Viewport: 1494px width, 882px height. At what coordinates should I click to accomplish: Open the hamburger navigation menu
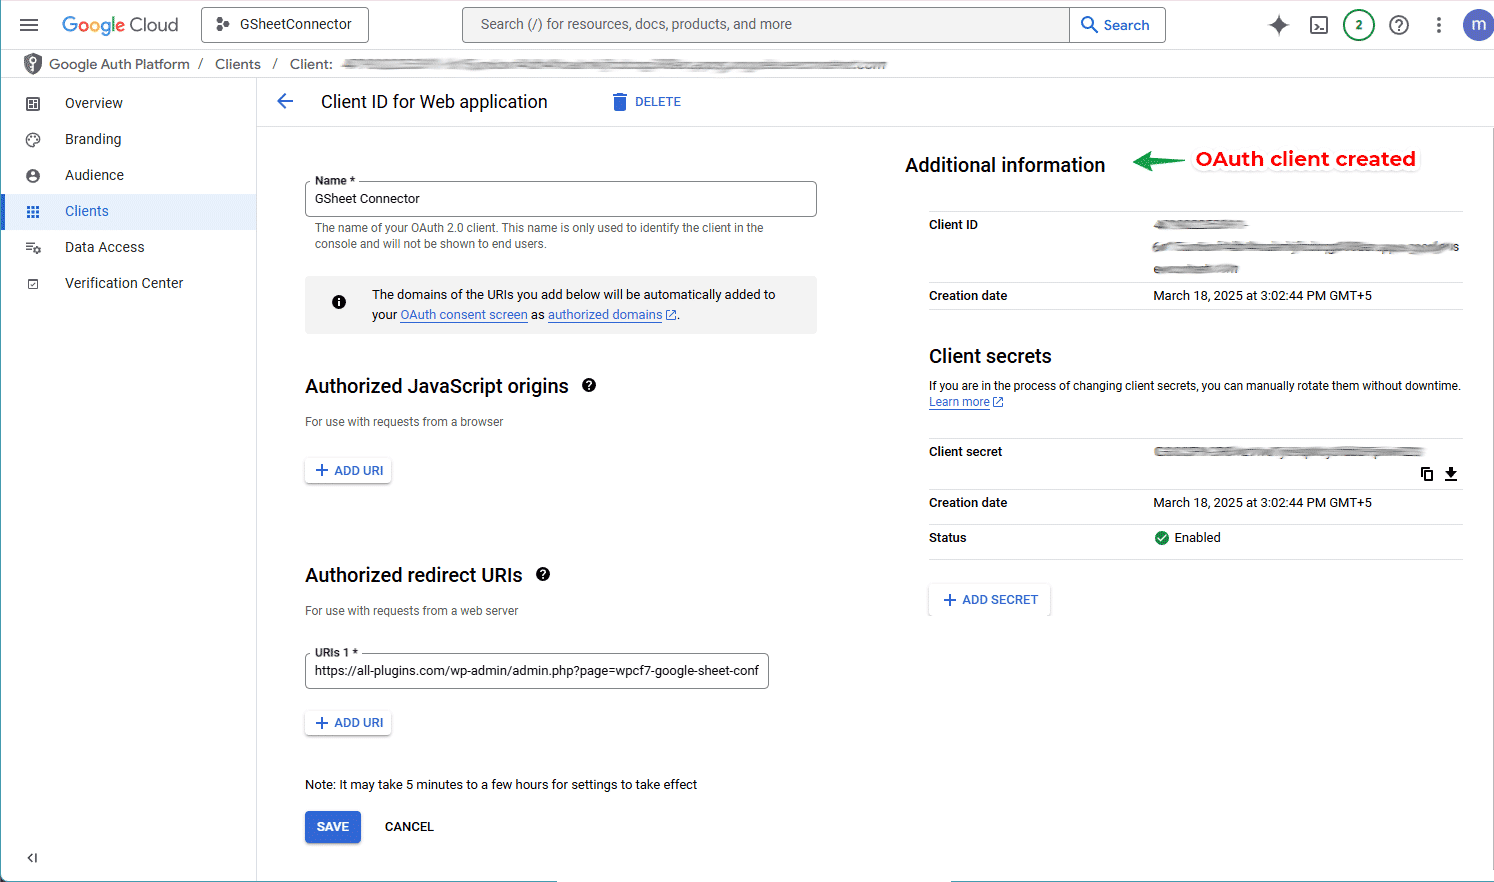(x=29, y=25)
